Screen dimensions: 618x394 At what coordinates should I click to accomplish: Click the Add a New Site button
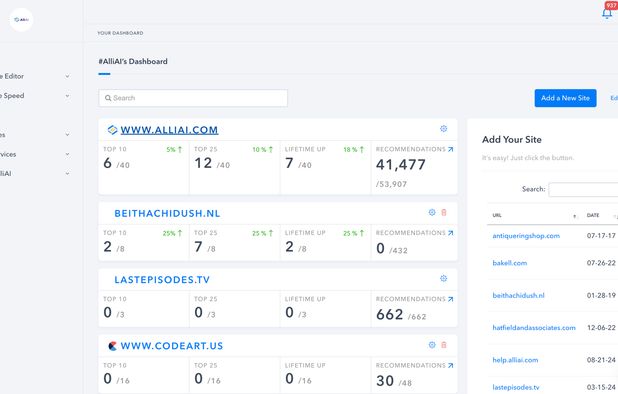tap(565, 98)
